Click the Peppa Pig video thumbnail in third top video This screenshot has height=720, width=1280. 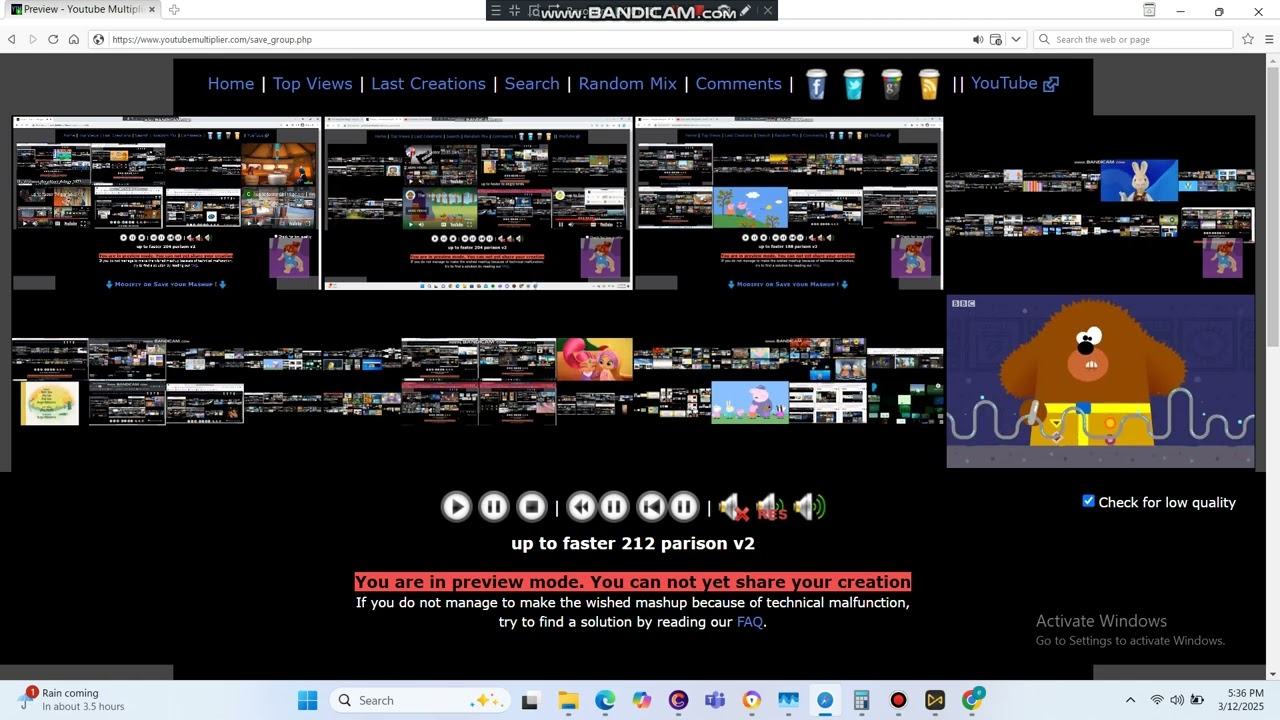click(x=750, y=207)
